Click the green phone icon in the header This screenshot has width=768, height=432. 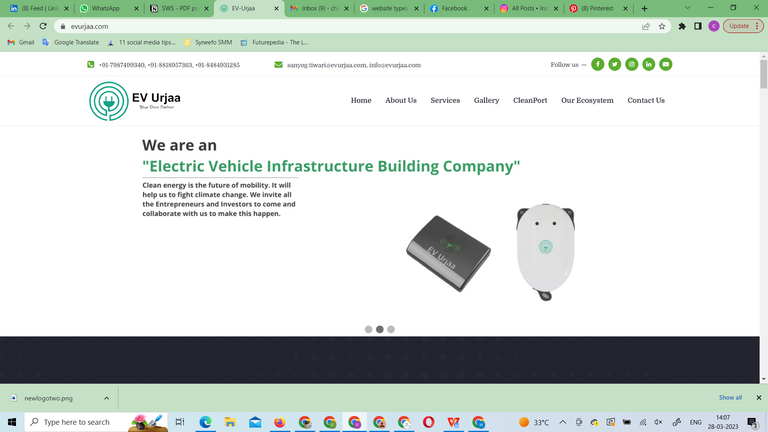[91, 65]
